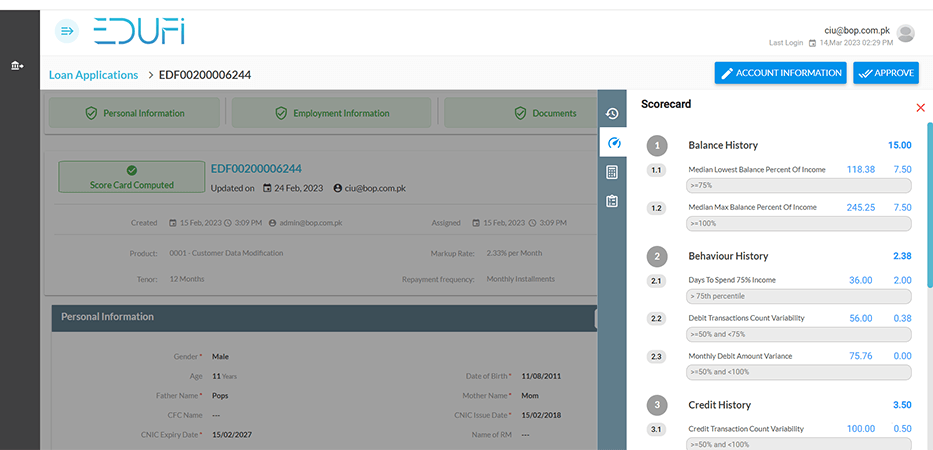Click the Account Information button

coord(780,73)
